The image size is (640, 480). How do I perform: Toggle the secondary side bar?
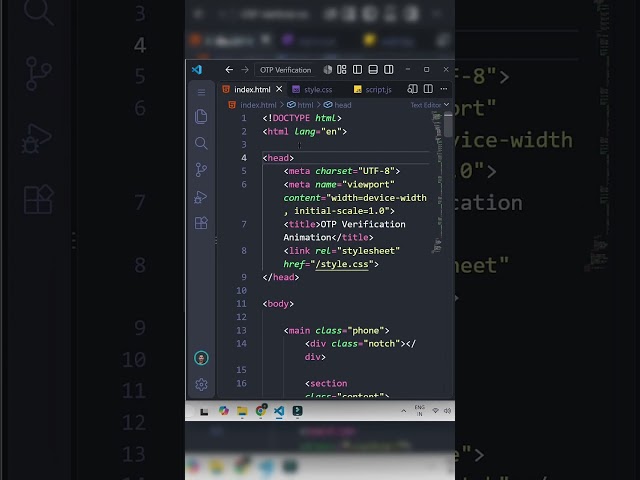389,70
